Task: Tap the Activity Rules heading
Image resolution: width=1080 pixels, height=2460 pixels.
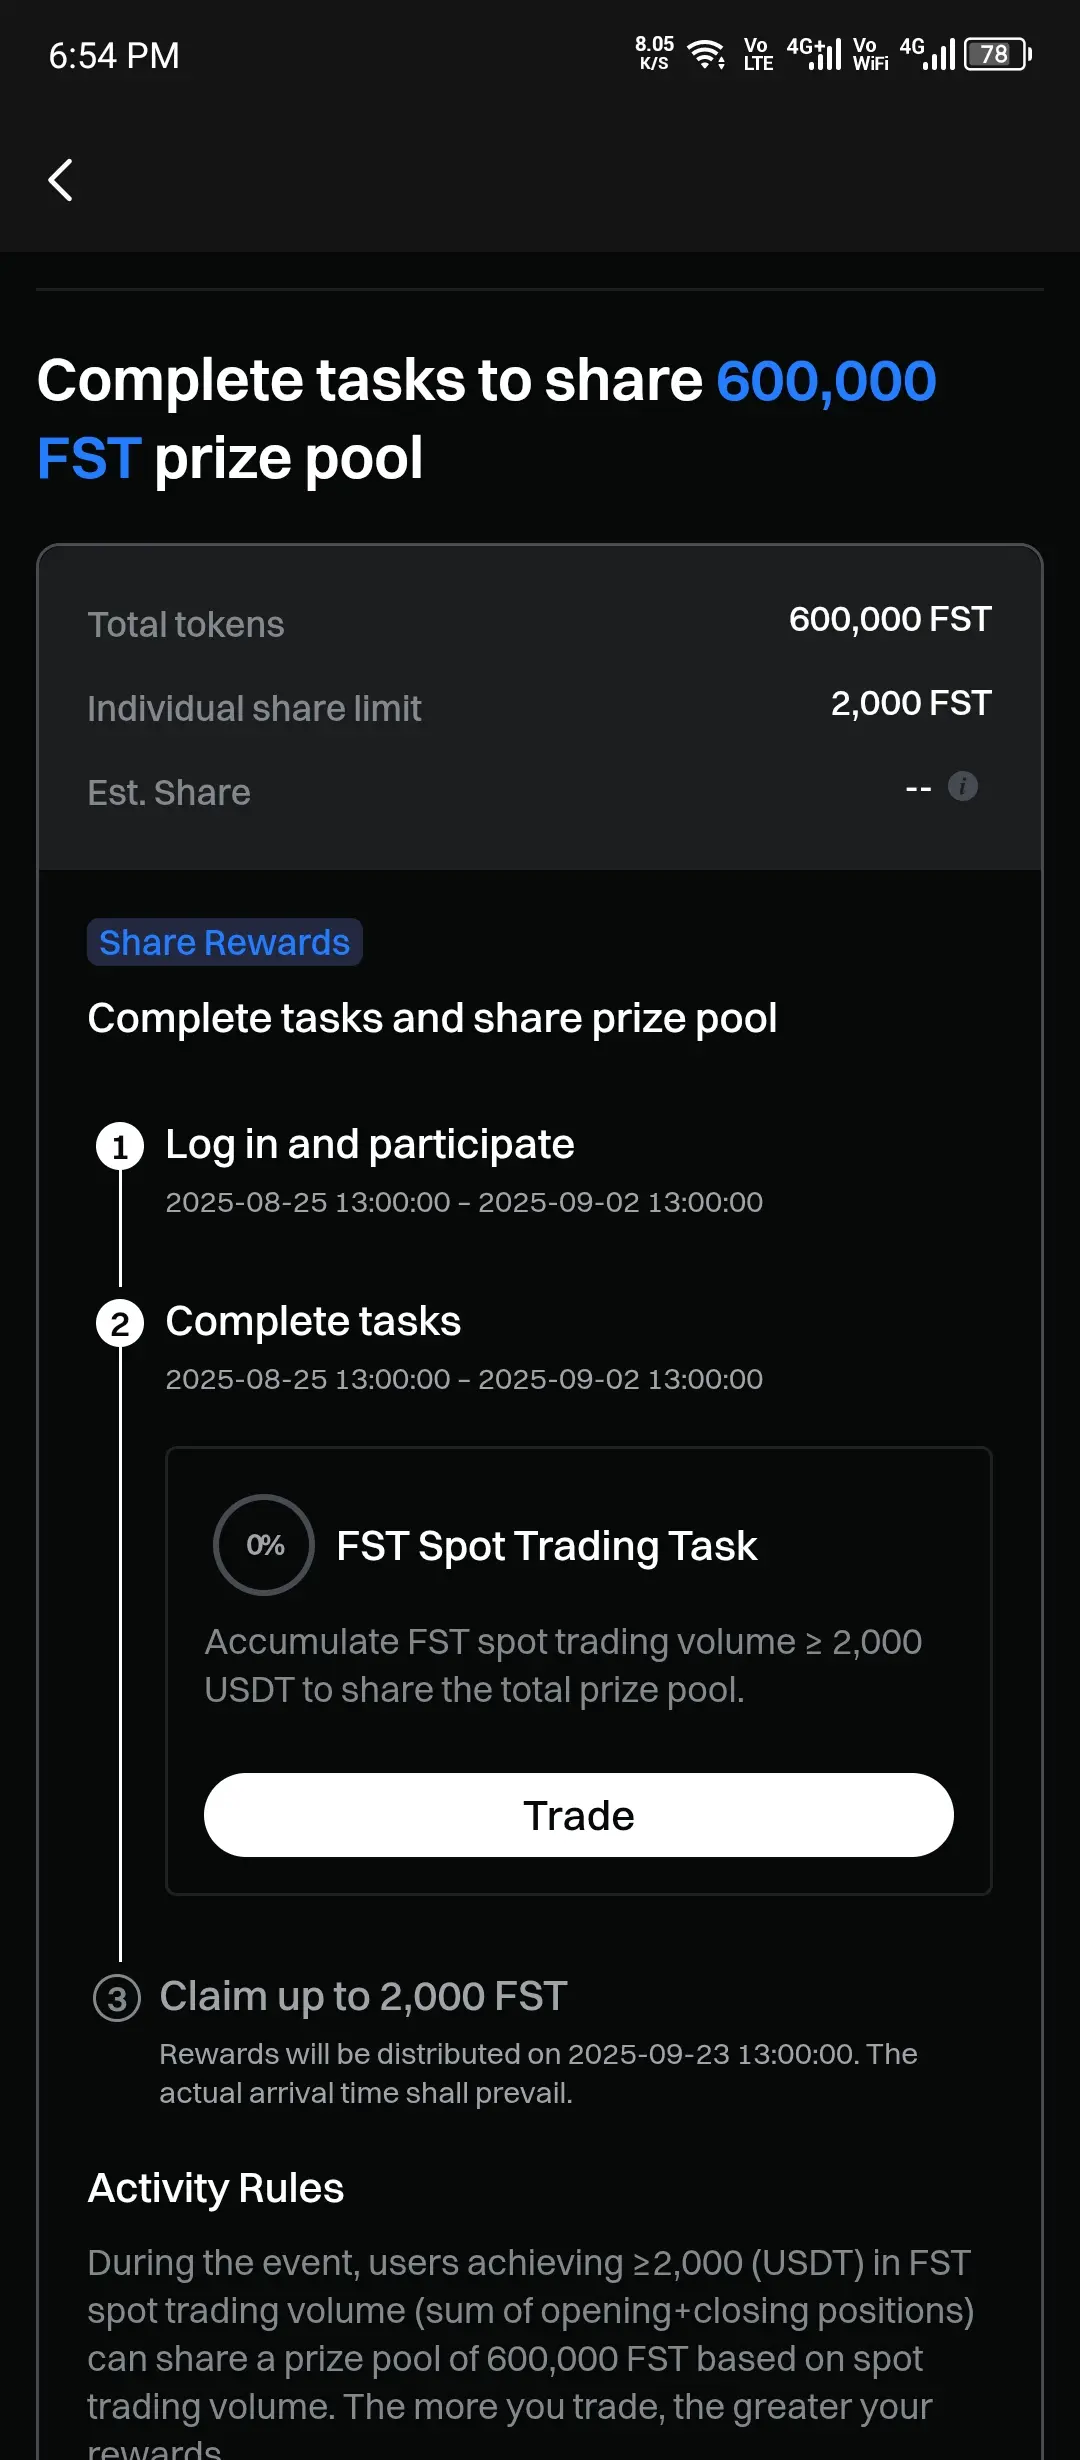Action: (216, 2188)
